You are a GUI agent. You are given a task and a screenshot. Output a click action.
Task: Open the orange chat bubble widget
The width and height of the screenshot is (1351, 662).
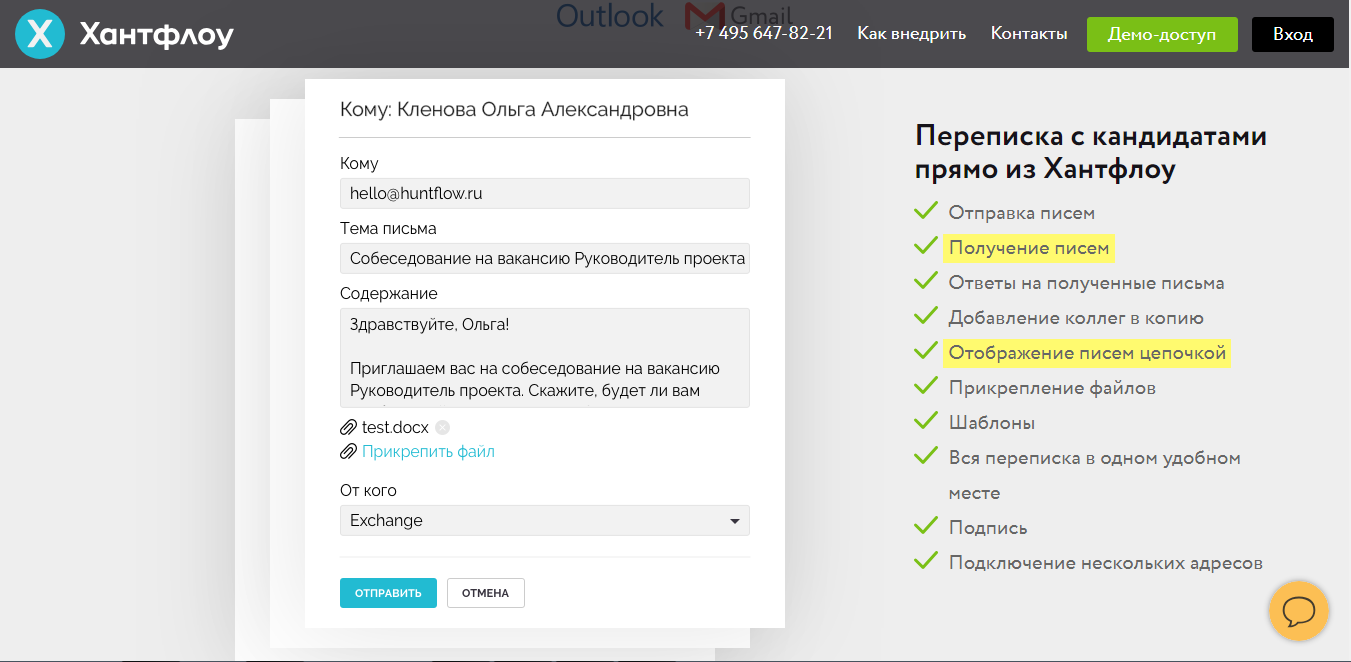1298,610
